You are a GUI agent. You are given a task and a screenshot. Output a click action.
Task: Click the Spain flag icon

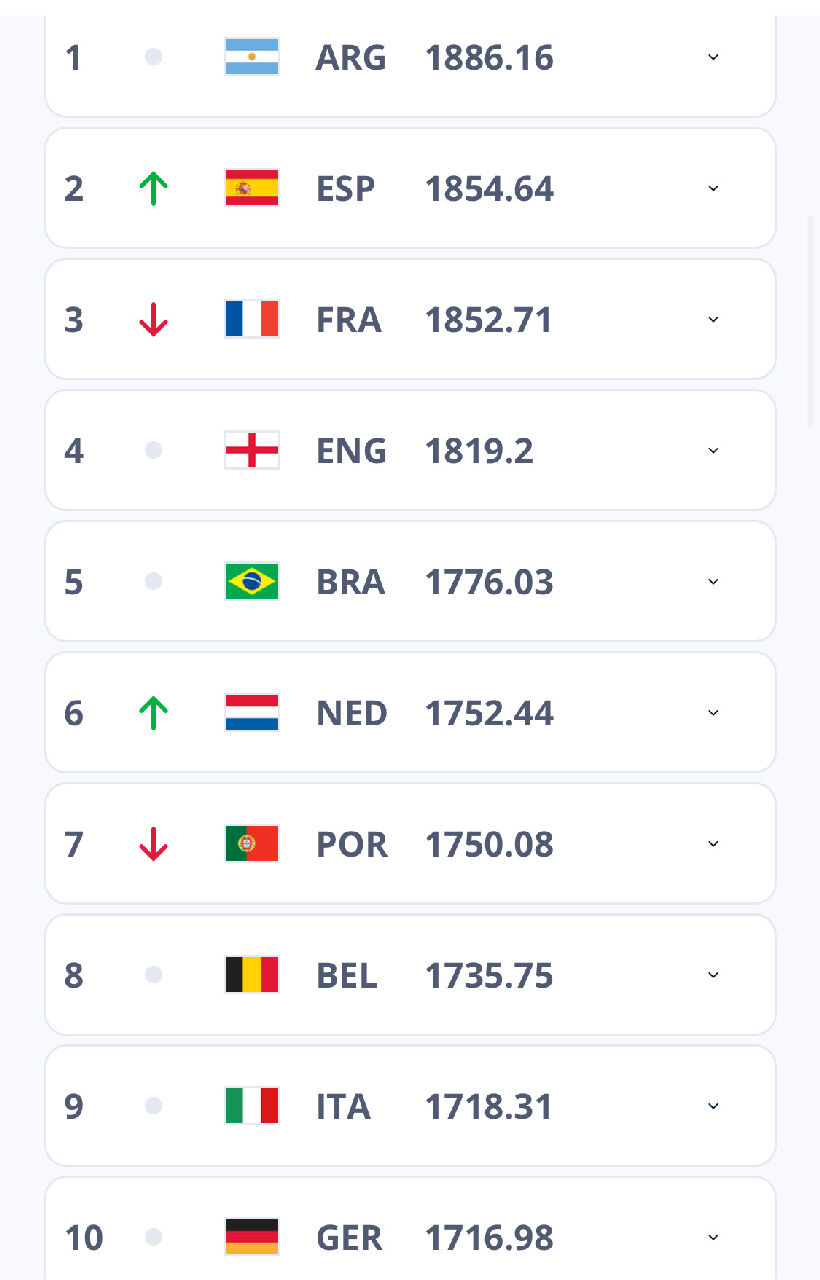click(252, 188)
